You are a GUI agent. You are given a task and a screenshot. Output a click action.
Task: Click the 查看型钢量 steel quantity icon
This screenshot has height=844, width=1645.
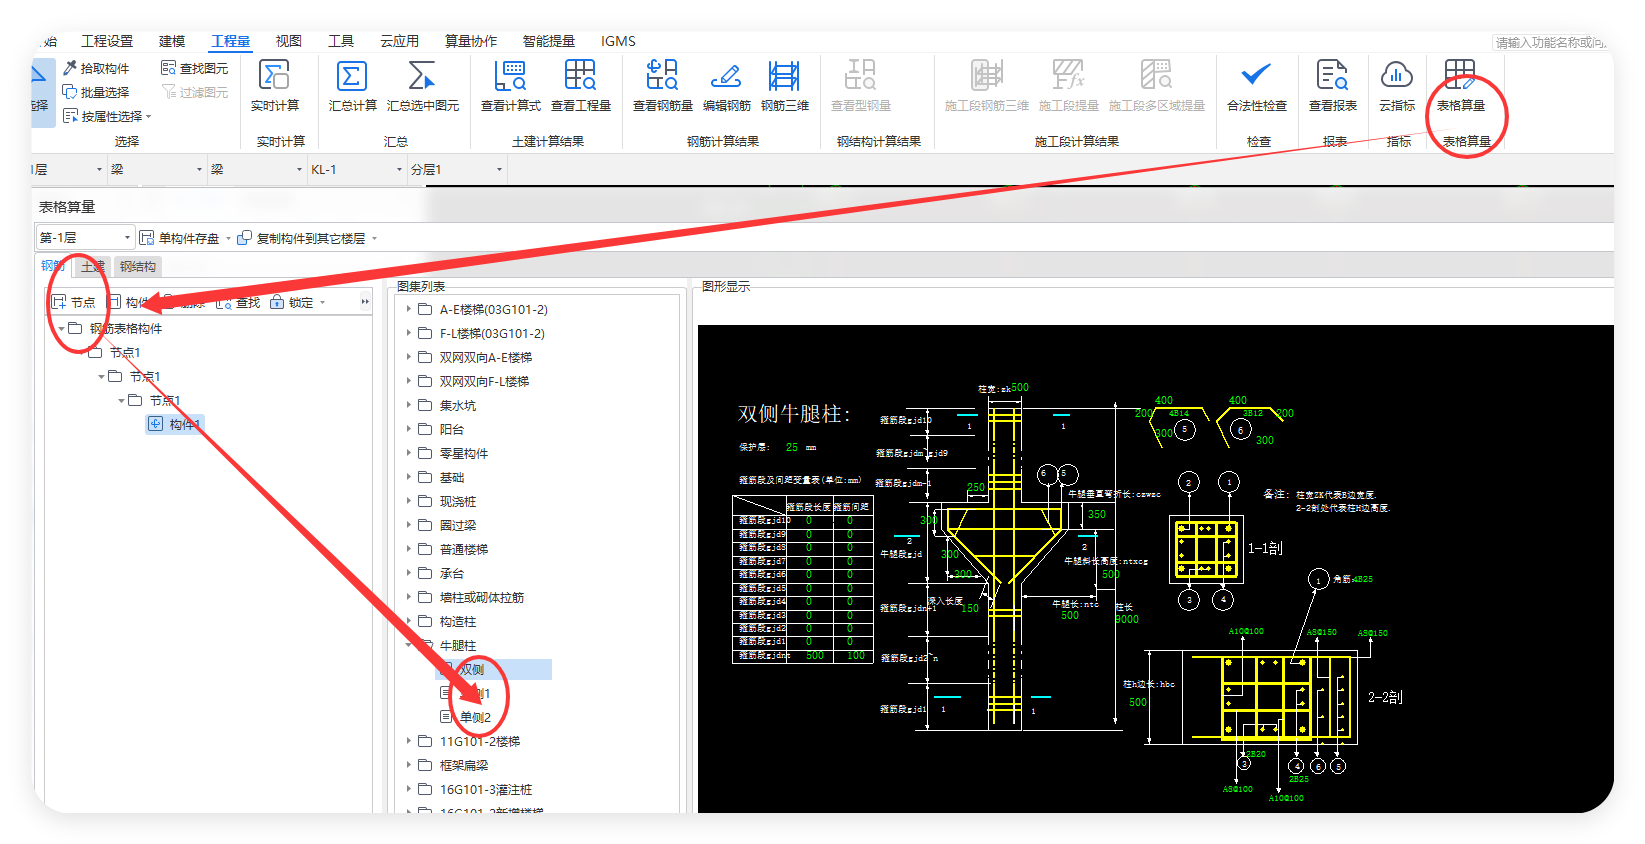860,76
